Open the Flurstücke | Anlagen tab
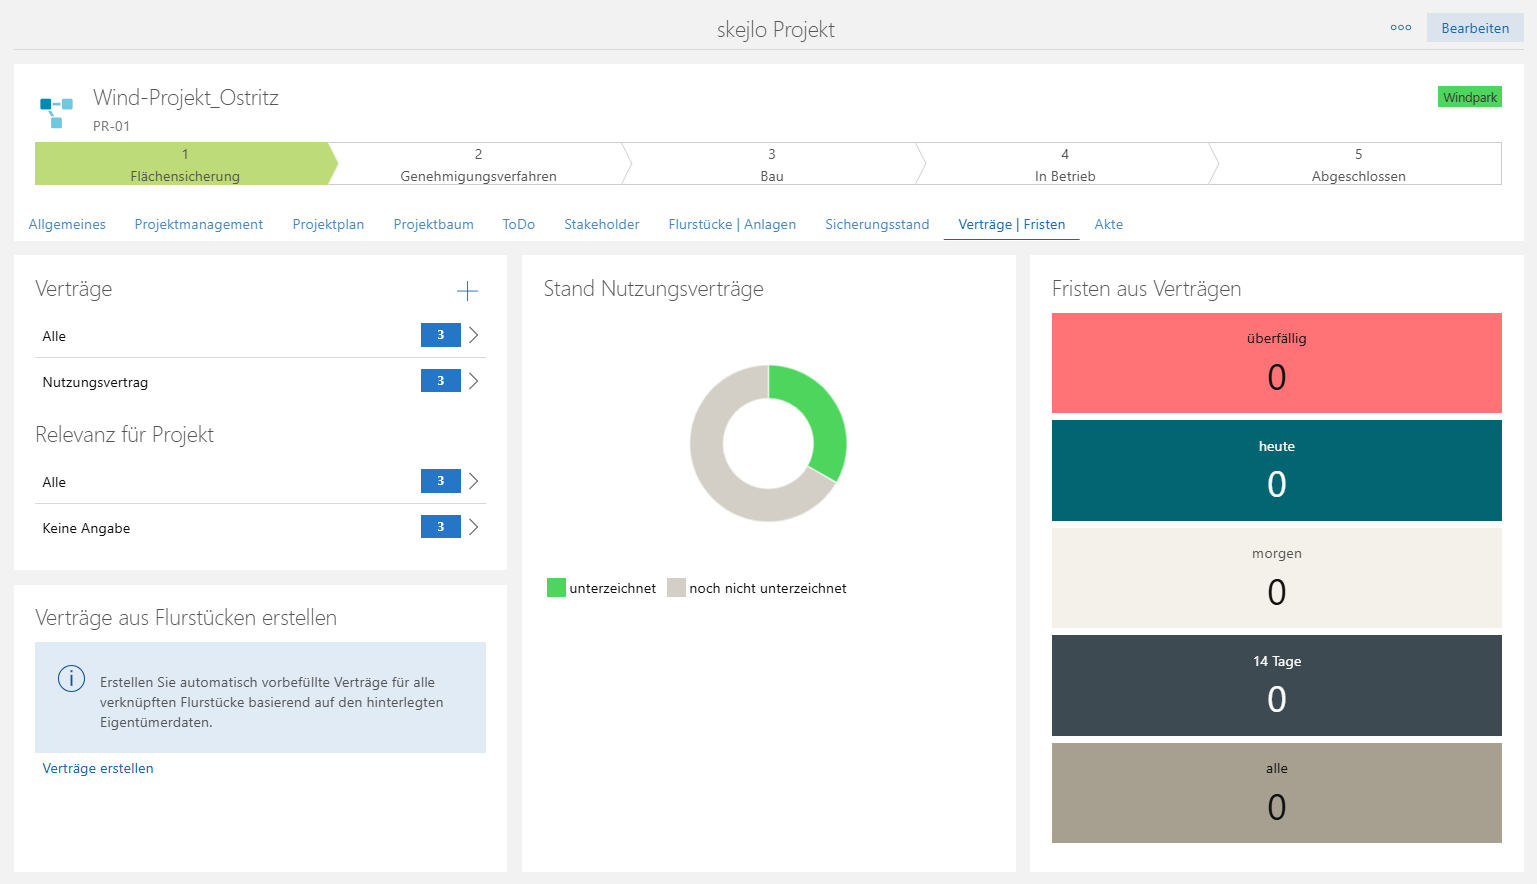 732,224
